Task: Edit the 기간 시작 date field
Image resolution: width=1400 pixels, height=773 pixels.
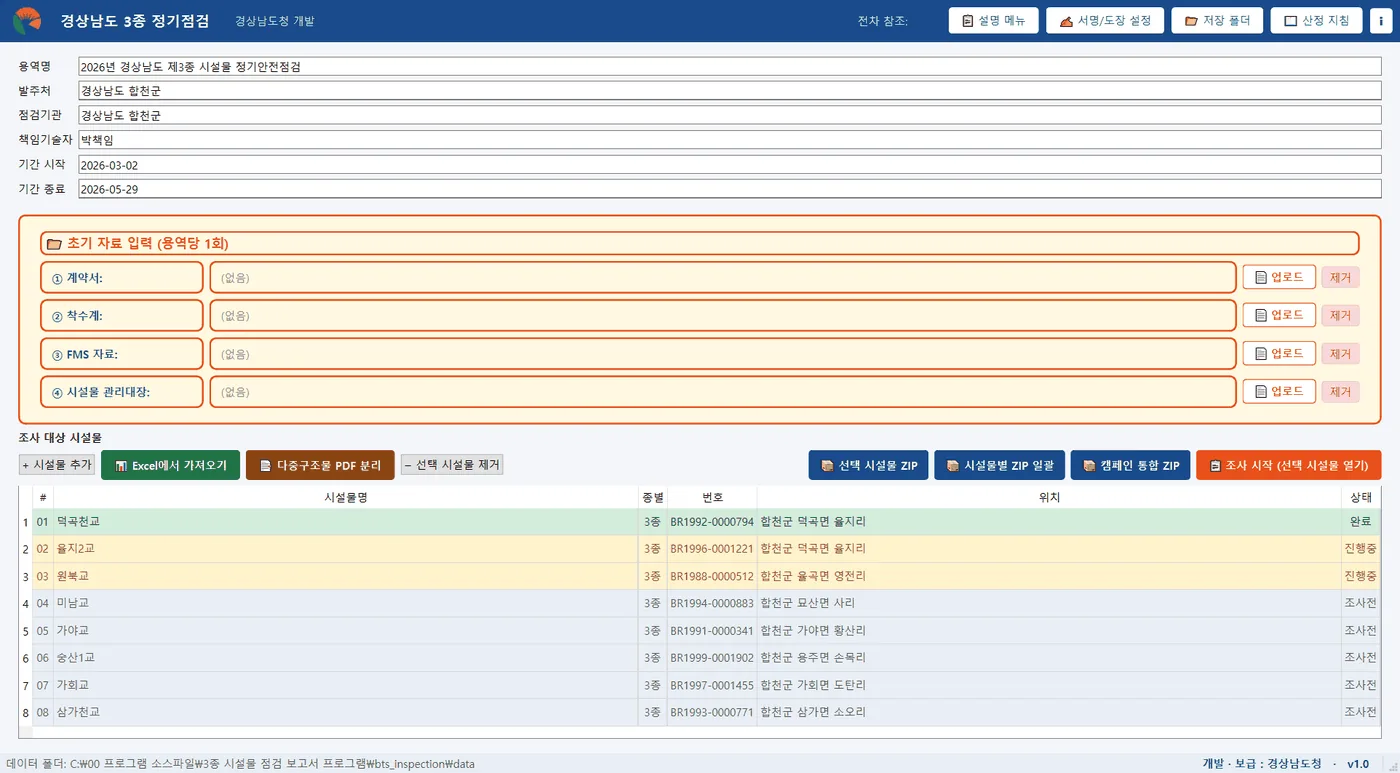Action: coord(730,164)
